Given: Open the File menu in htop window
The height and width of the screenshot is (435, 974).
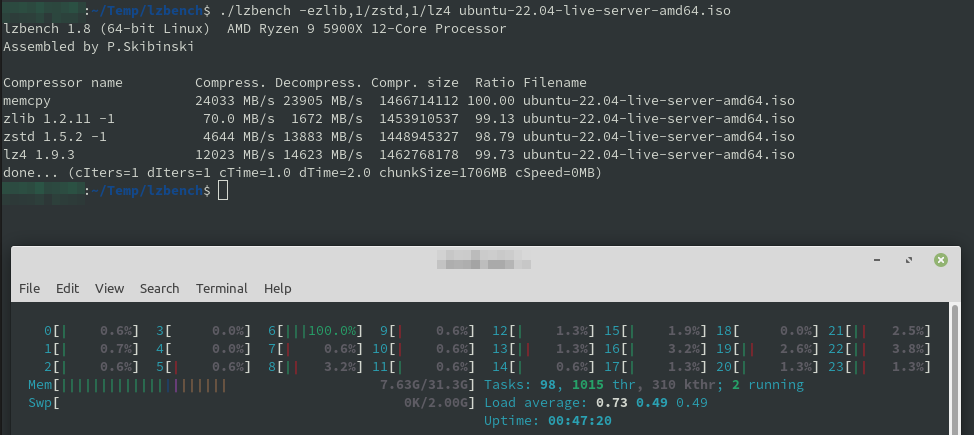Looking at the screenshot, I should (x=29, y=288).
